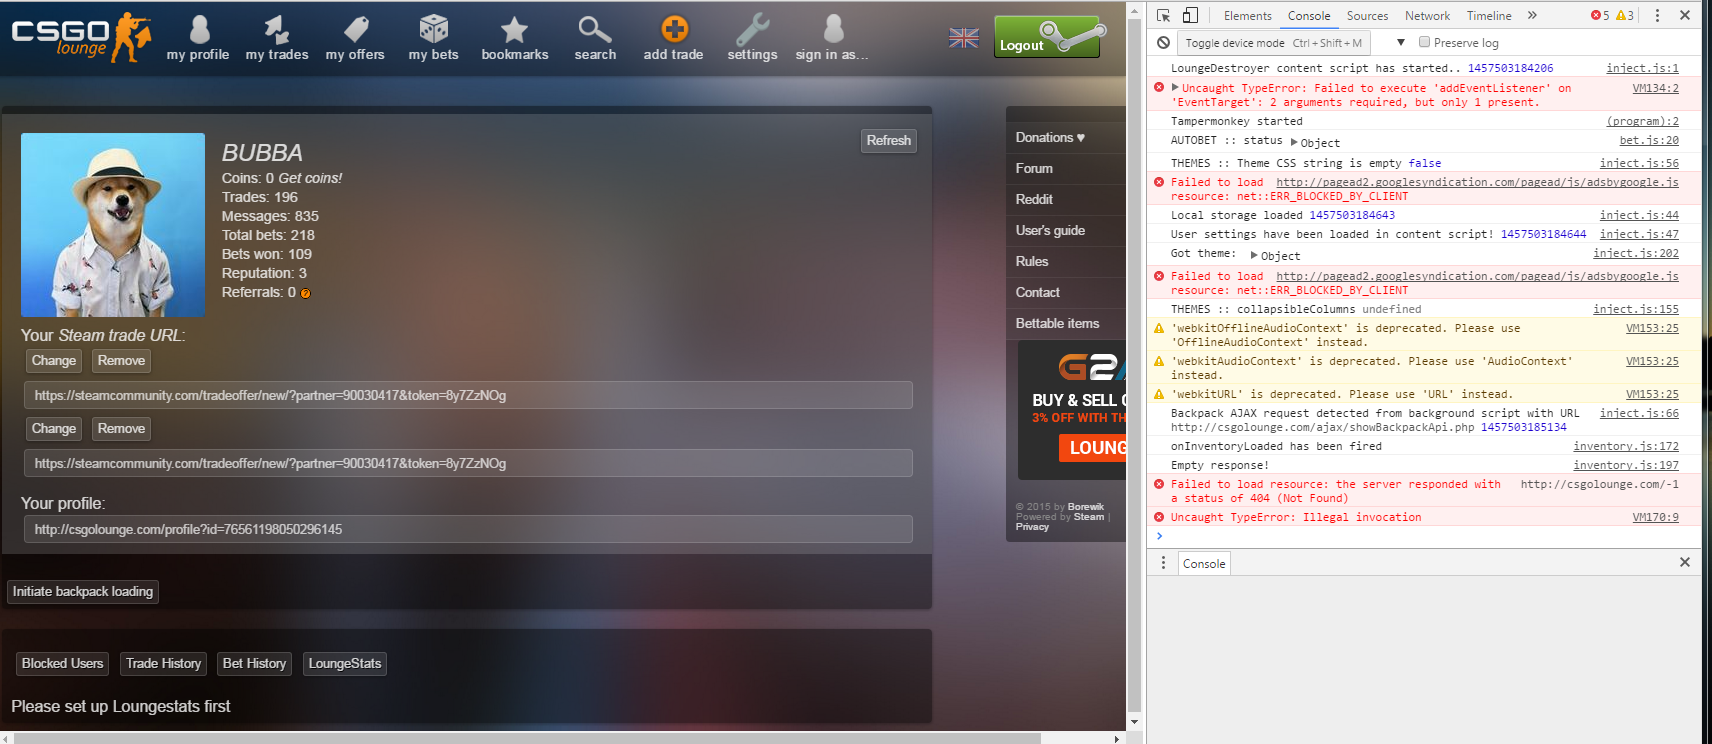This screenshot has width=1712, height=744.
Task: Open Trade History
Action: [163, 663]
